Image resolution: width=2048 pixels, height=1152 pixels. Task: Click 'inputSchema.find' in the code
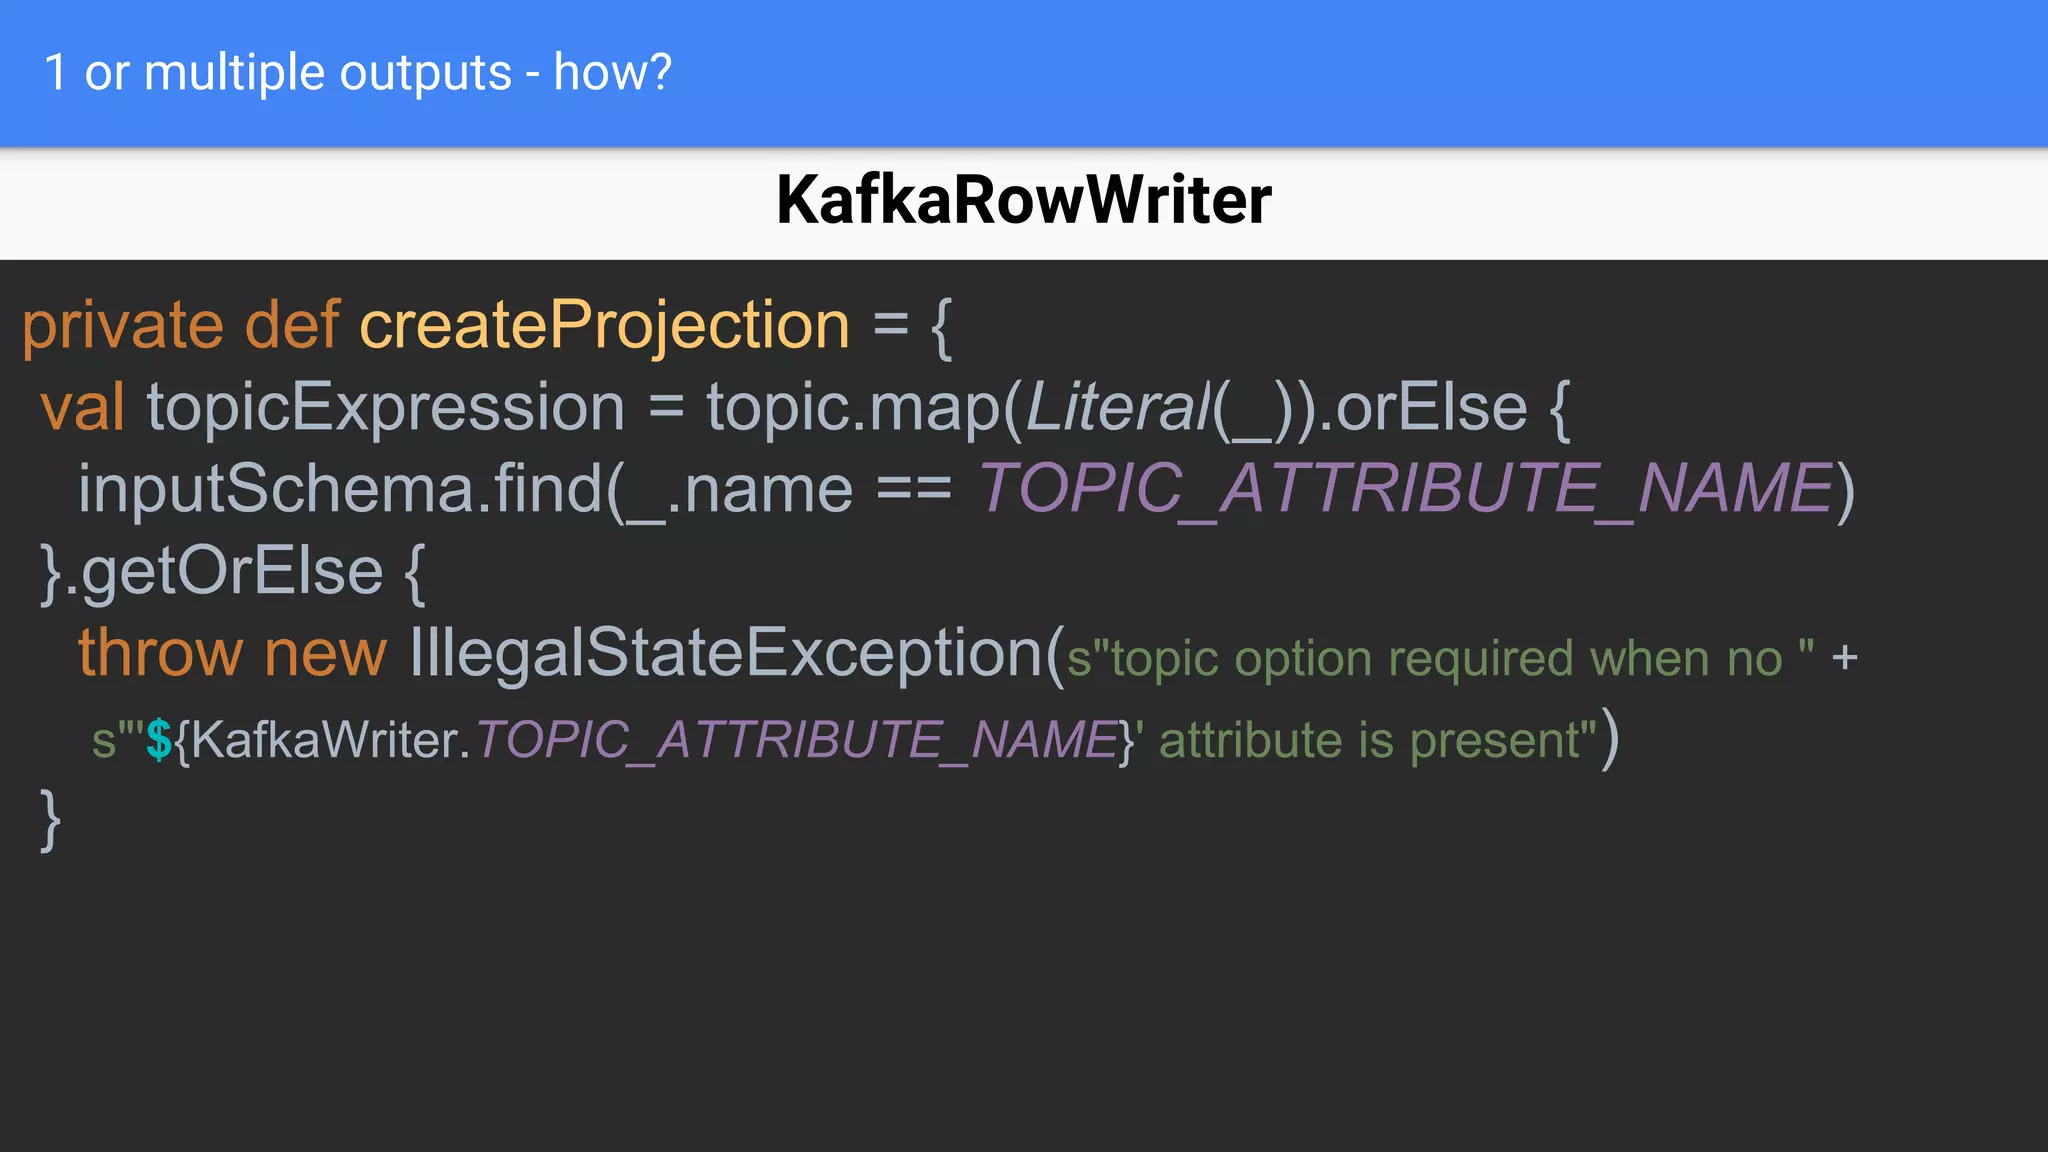coord(340,490)
